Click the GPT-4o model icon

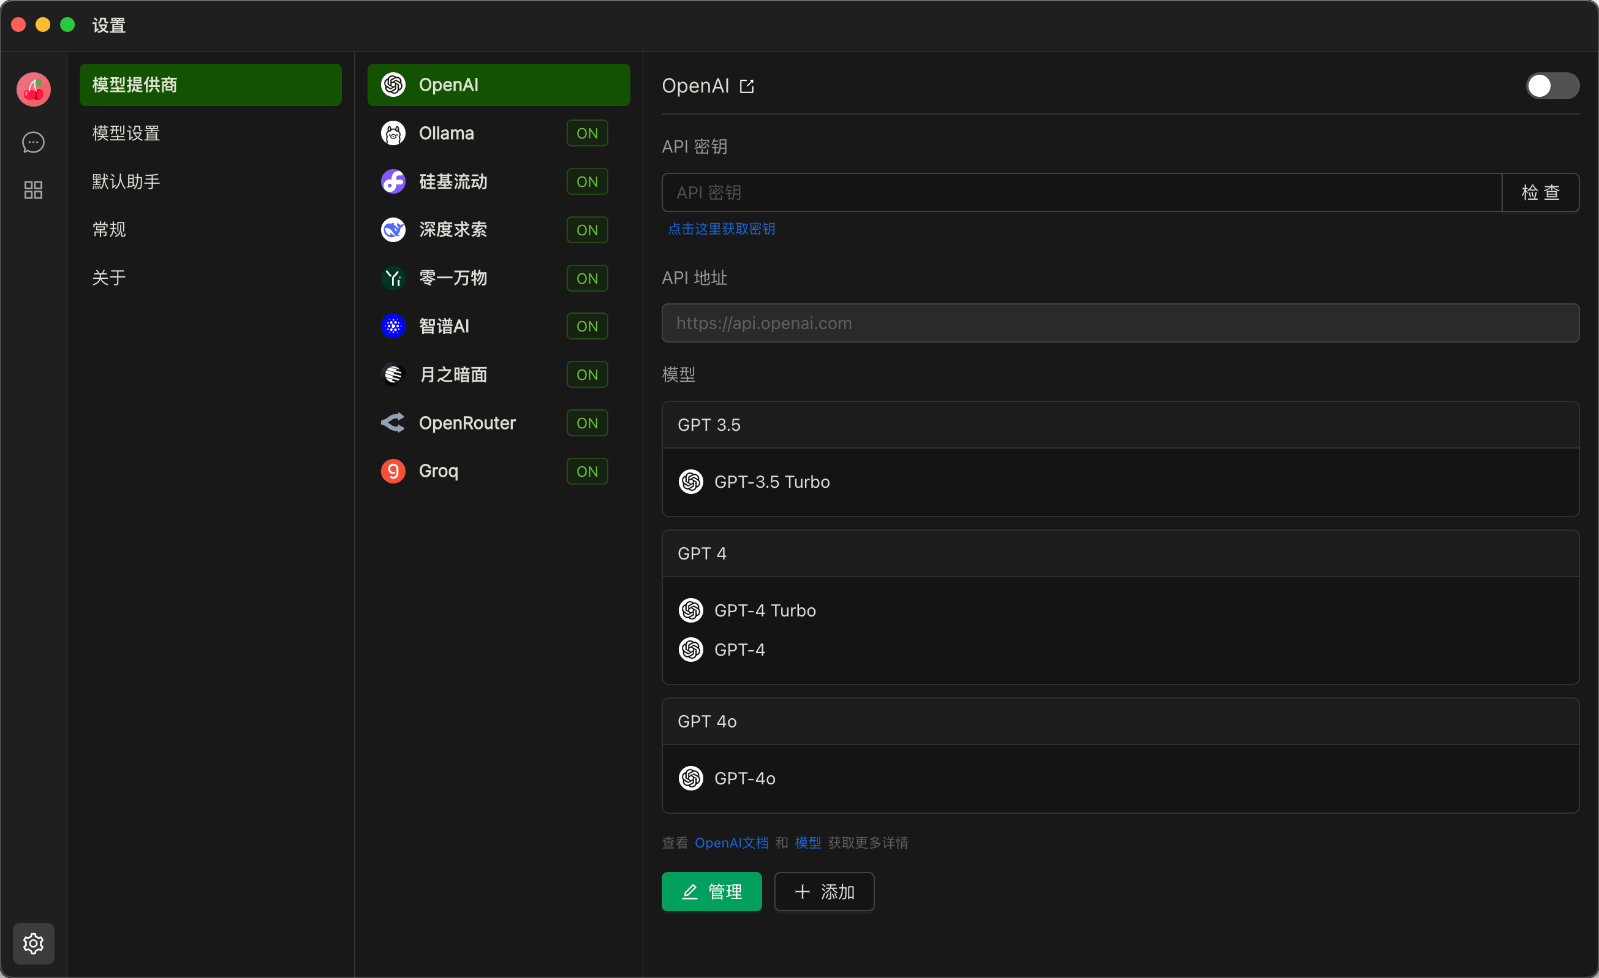coord(691,778)
